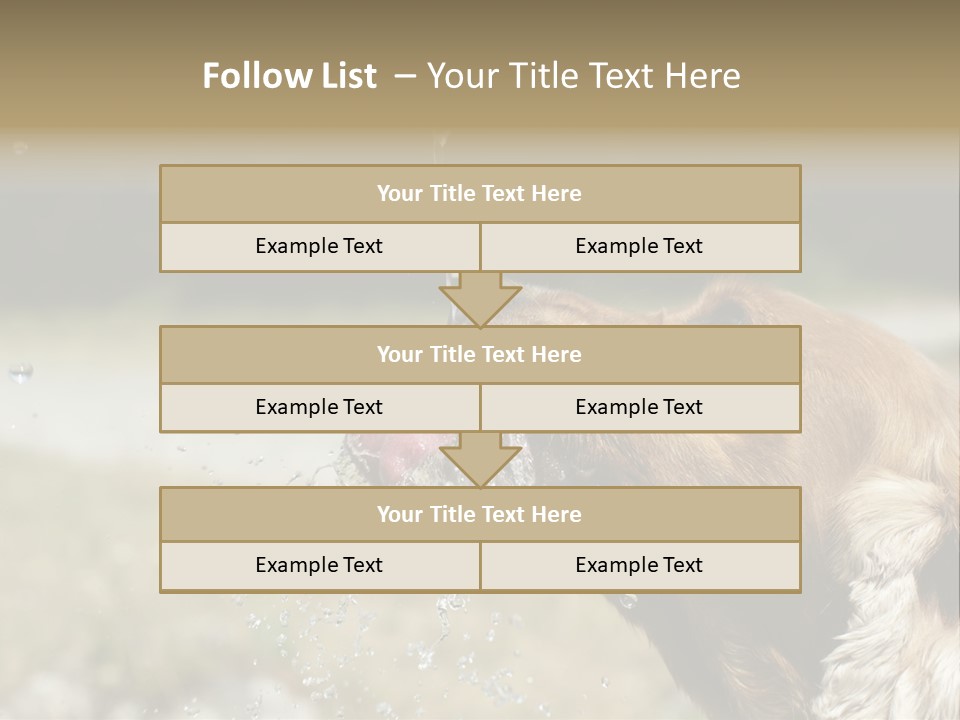960x720 pixels.
Task: Select the second block's "Your Title Text Here" header
Action: tap(480, 354)
